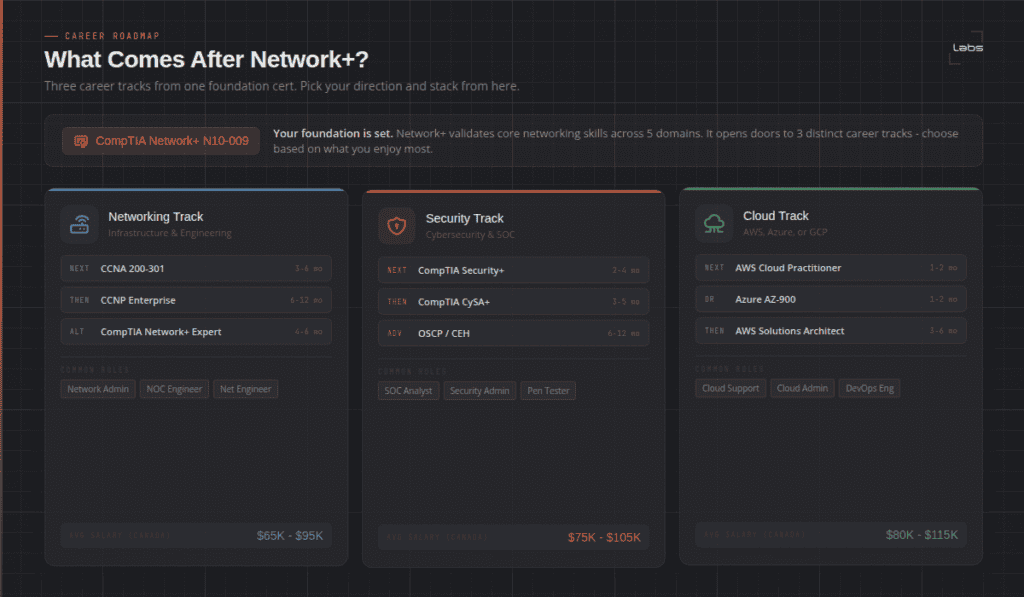Click the Networking Track router icon
This screenshot has width=1024, height=597.
pyautogui.click(x=80, y=225)
